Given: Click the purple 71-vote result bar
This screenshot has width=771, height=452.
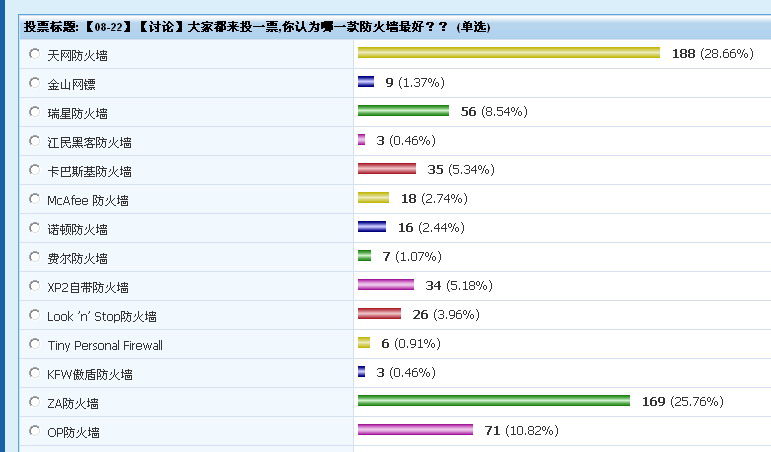Looking at the screenshot, I should 414,430.
